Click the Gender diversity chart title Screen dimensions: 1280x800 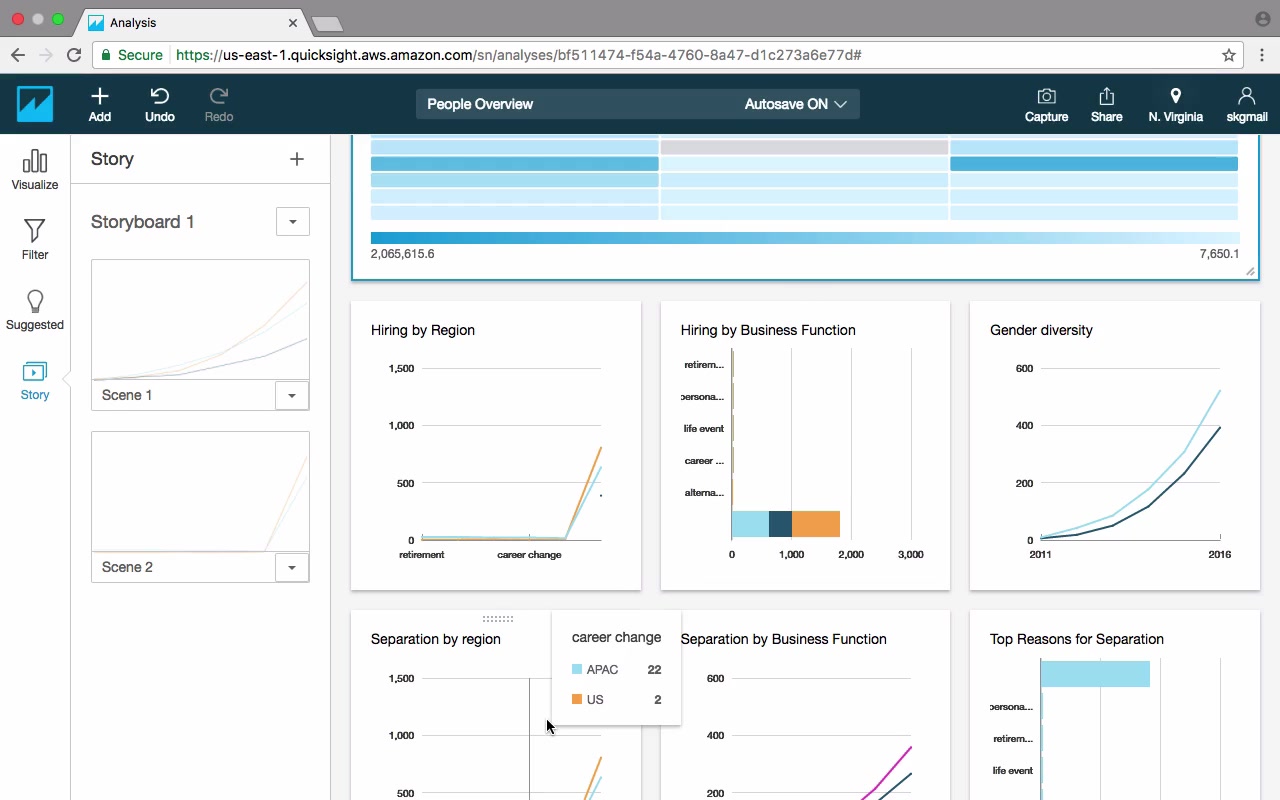[x=1041, y=330]
